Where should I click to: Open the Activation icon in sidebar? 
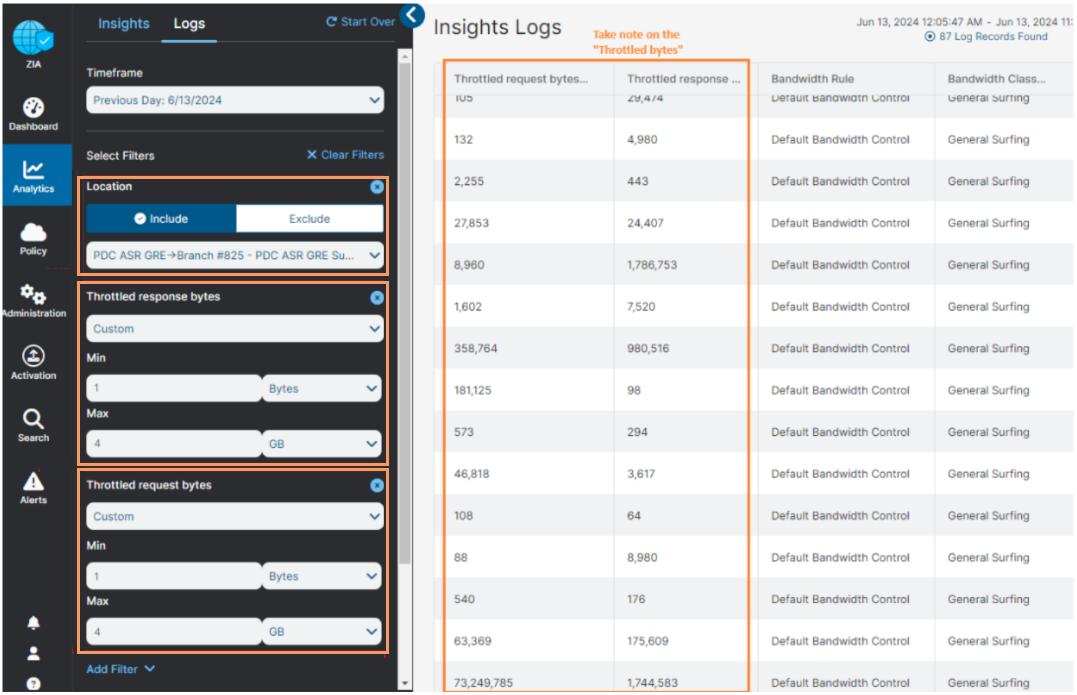click(x=33, y=362)
